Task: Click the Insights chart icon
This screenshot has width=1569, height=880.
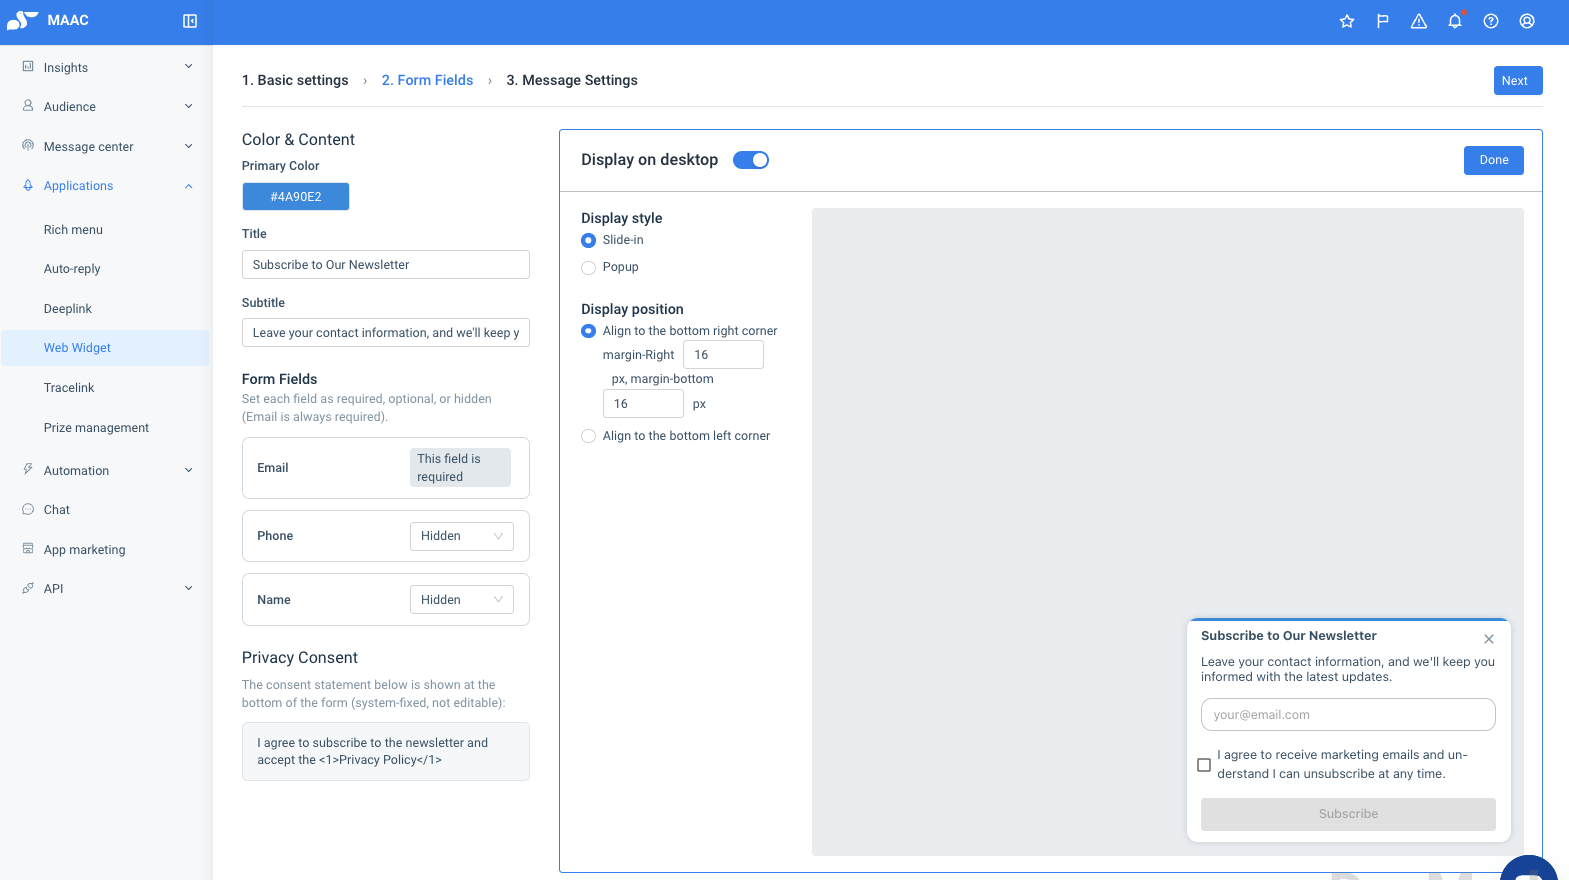Action: [28, 67]
